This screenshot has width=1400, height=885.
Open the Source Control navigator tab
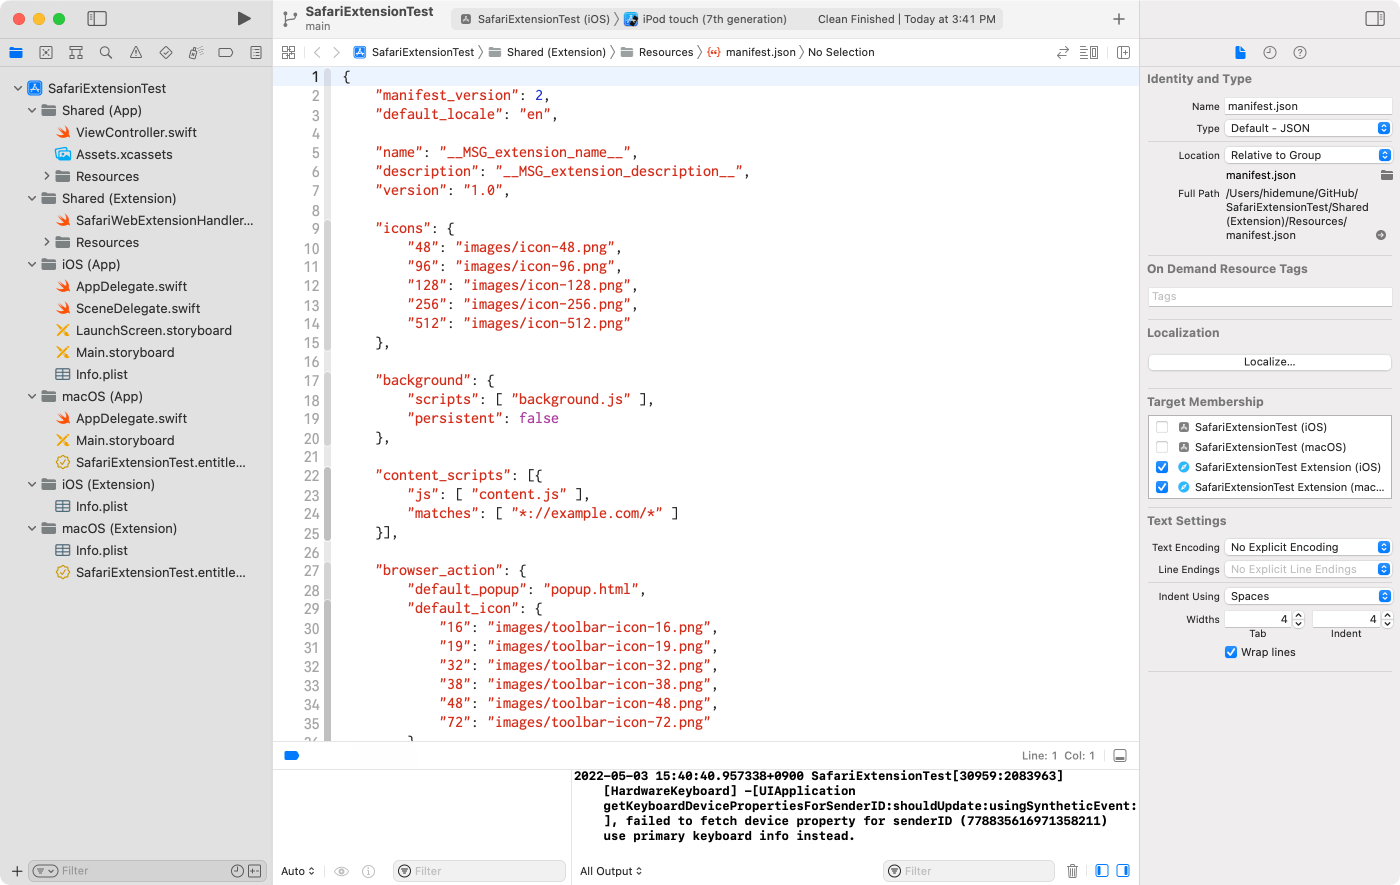tap(46, 53)
